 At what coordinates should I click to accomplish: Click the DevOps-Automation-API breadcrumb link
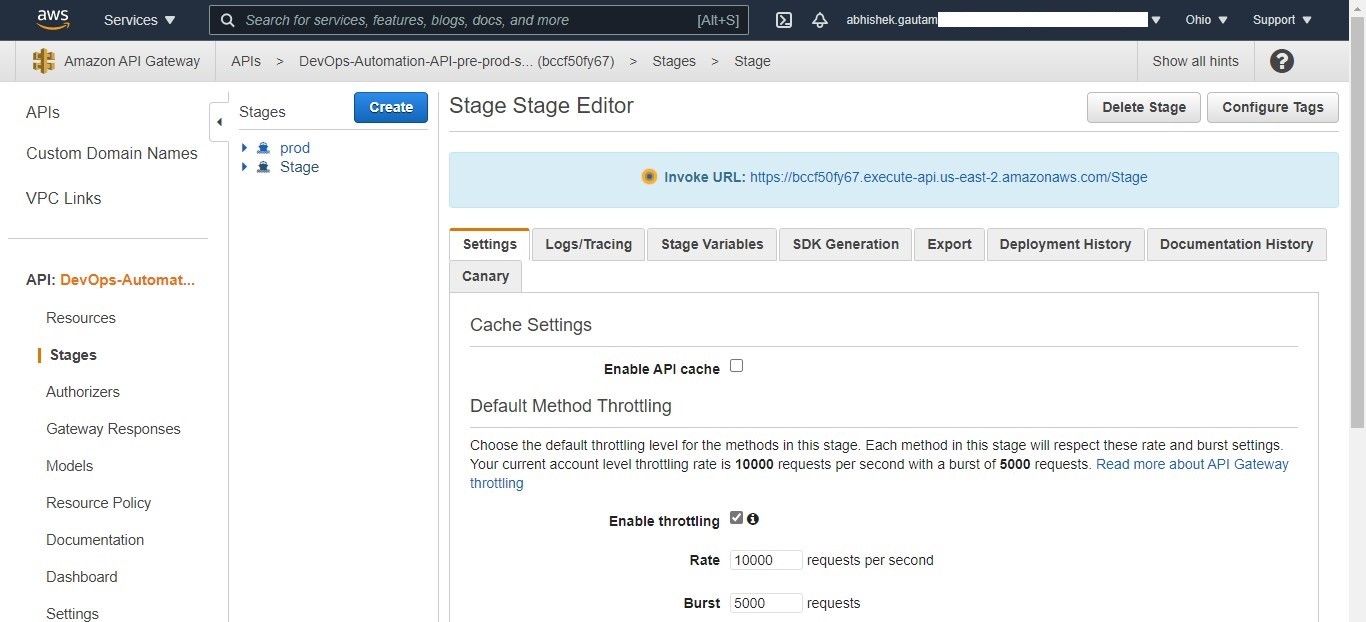tap(456, 61)
